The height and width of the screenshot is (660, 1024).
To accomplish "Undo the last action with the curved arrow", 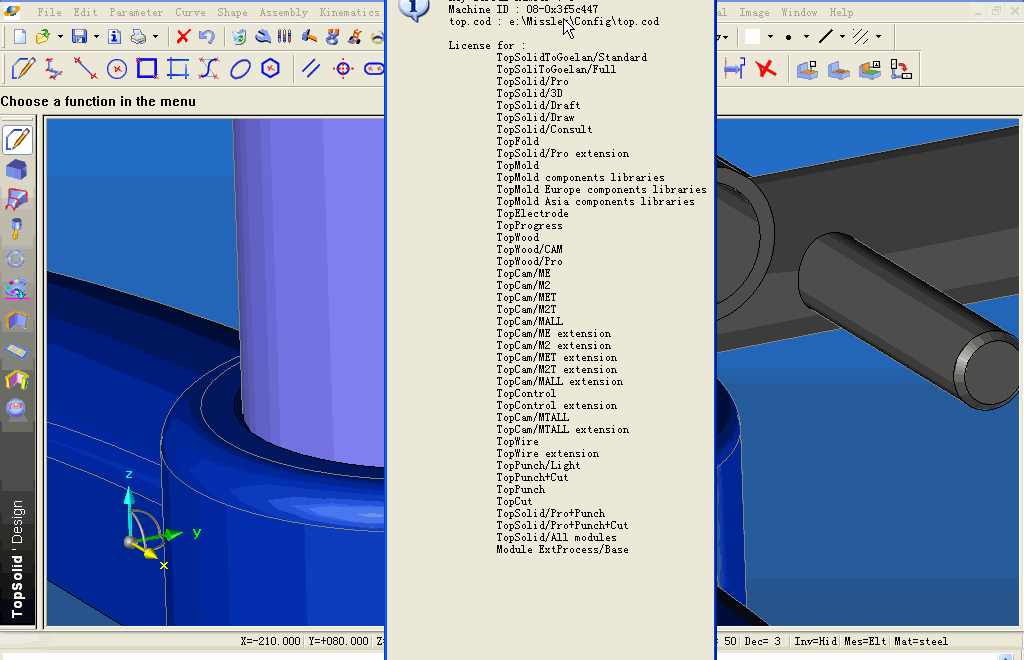I will [207, 37].
